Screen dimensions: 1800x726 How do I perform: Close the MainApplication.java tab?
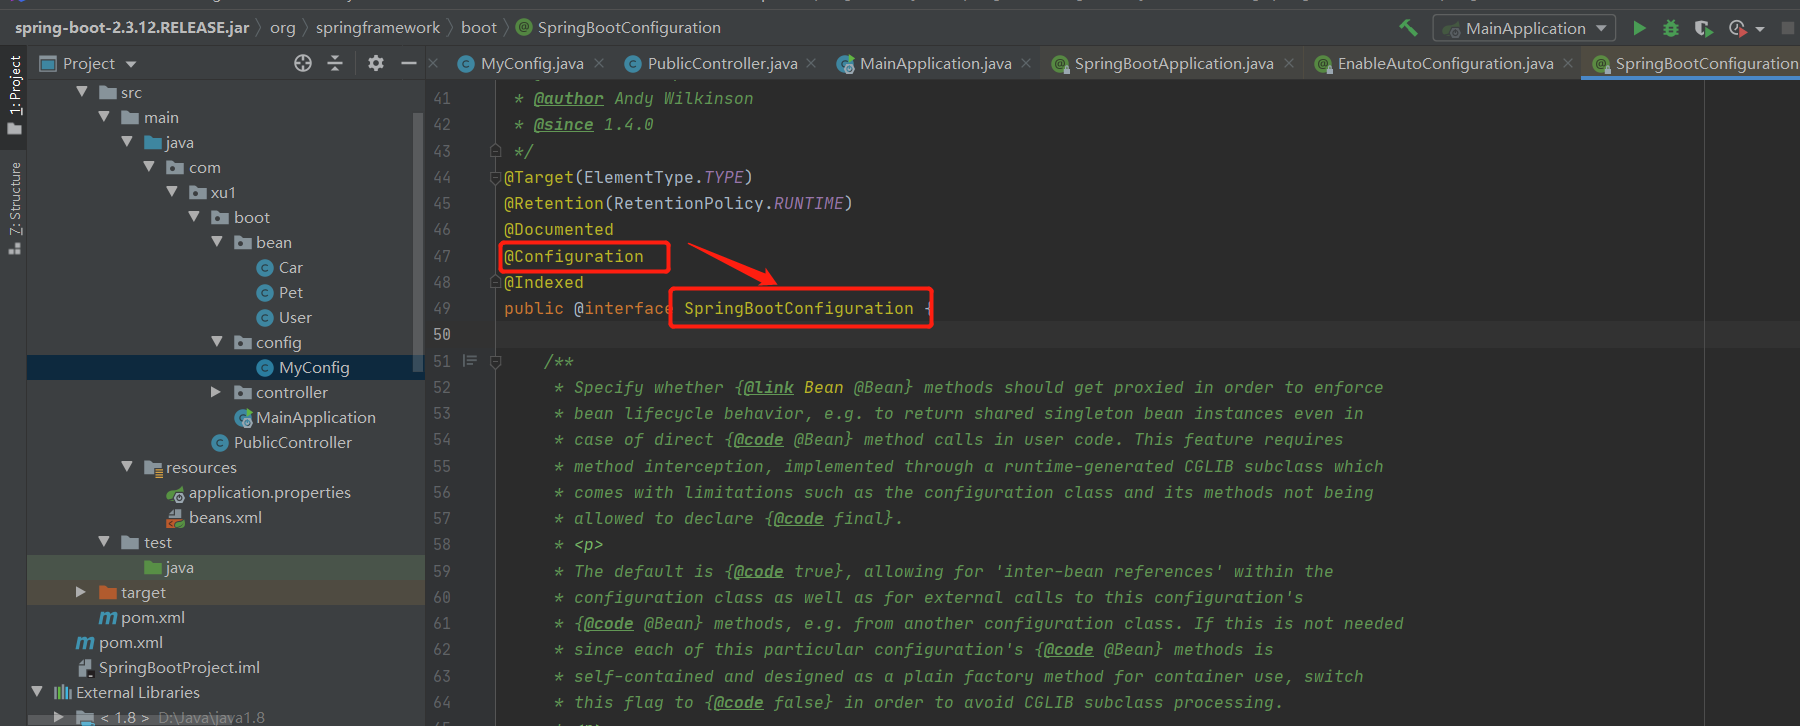(1026, 63)
